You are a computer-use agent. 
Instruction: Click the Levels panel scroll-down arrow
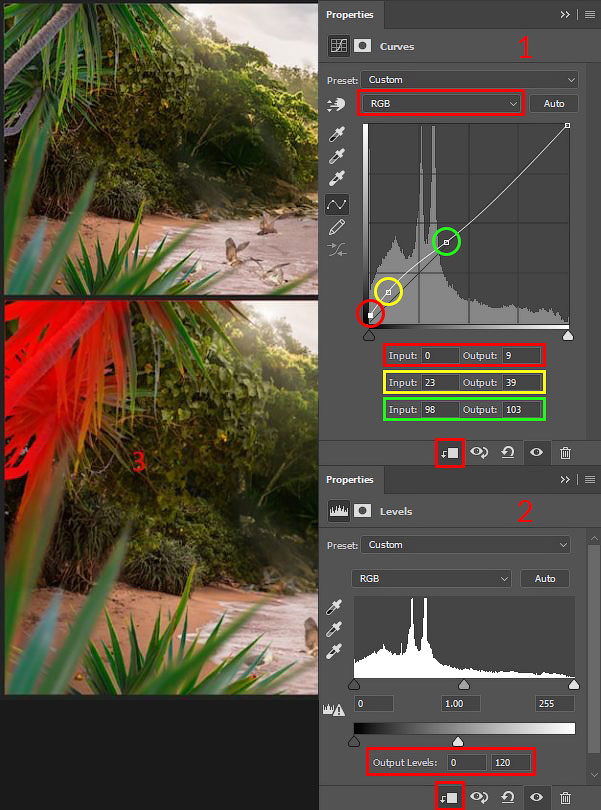[x=594, y=775]
